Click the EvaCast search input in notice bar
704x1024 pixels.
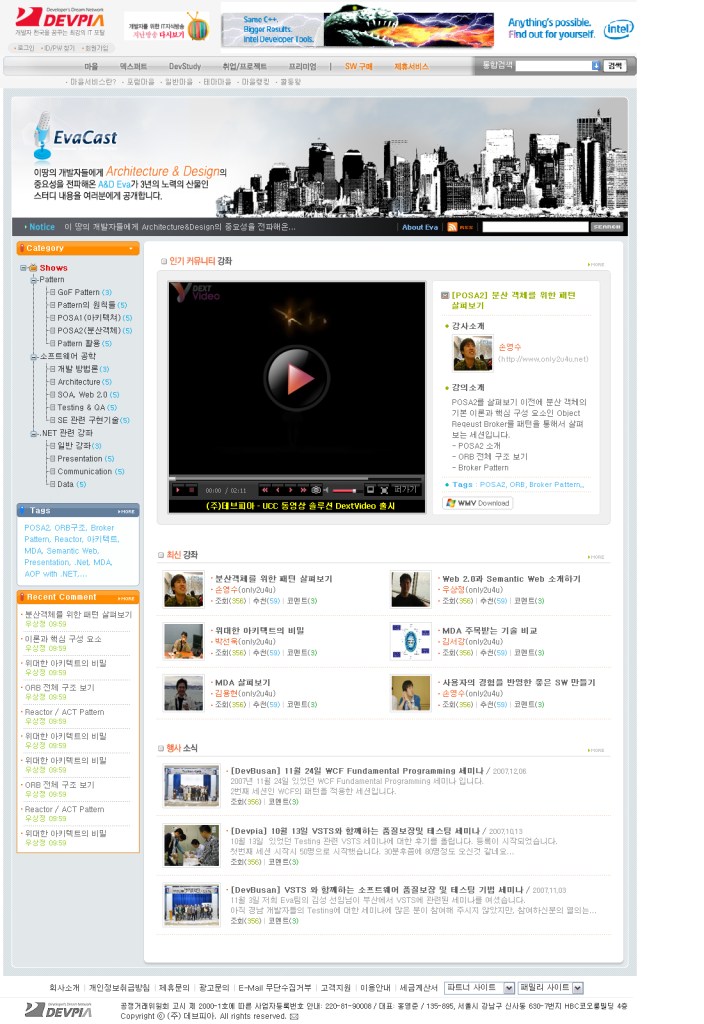click(534, 227)
